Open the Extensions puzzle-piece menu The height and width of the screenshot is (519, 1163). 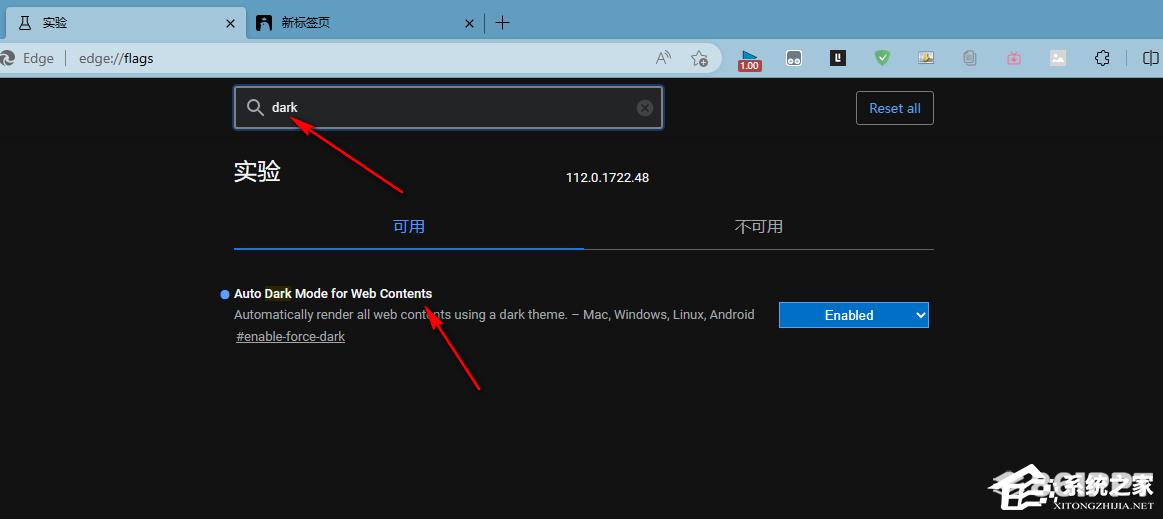point(1102,58)
